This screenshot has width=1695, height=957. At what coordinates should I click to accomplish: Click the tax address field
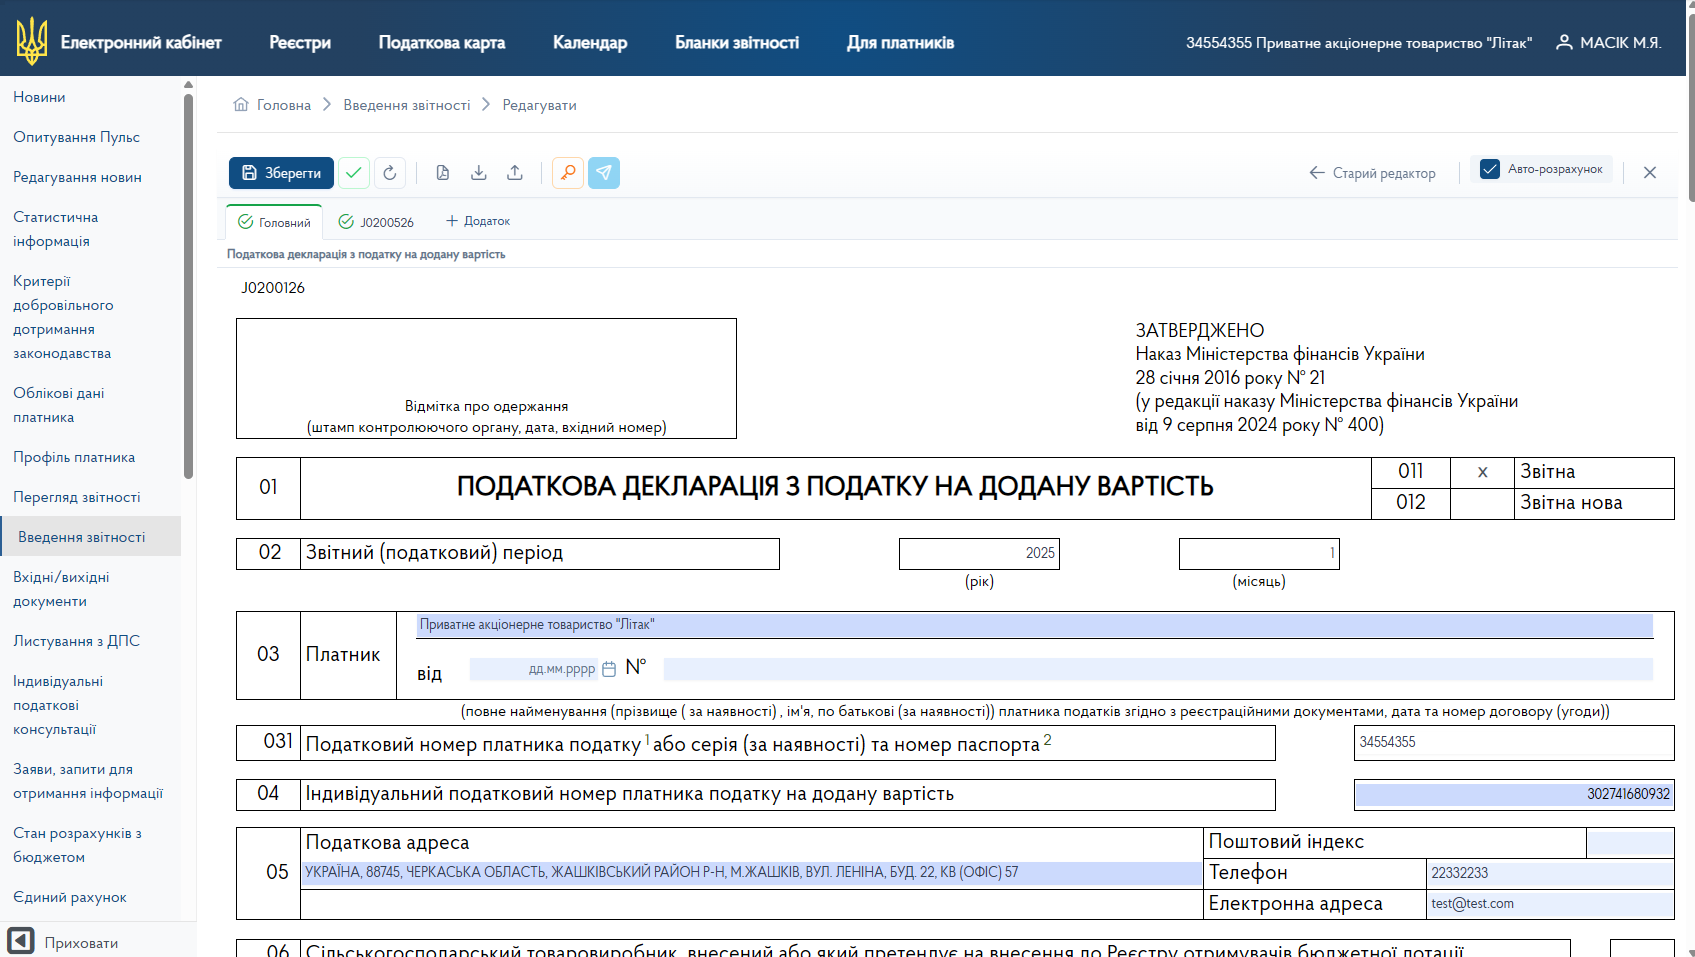(752, 873)
